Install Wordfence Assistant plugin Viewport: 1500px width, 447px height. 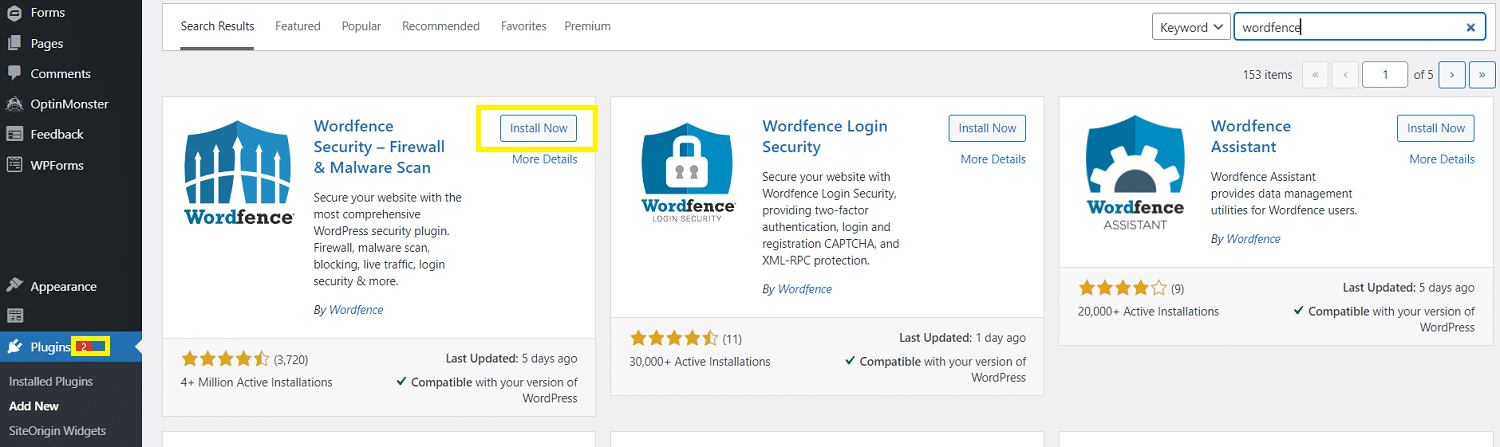coord(1435,128)
